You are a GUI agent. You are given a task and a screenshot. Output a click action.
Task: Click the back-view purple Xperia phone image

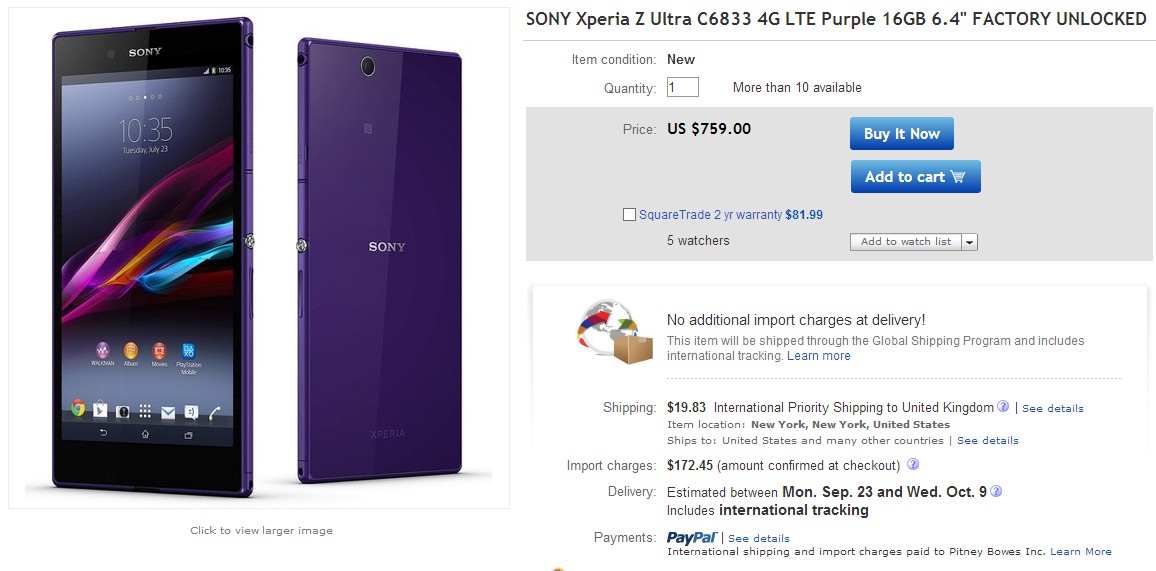tap(380, 260)
